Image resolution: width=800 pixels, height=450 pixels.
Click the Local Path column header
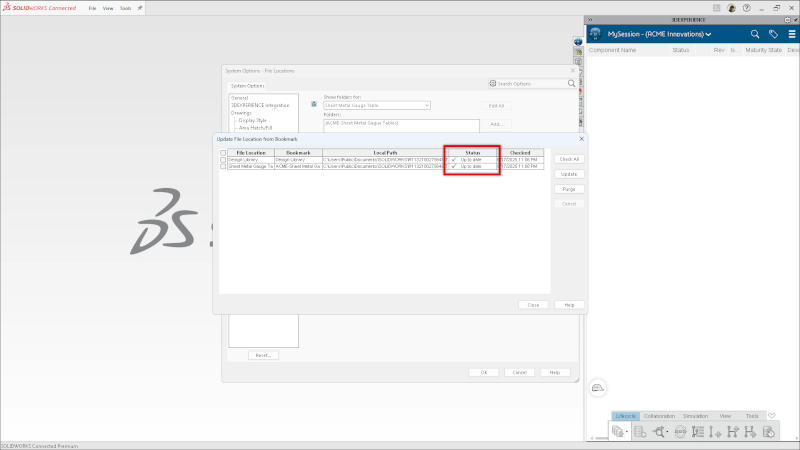click(x=385, y=153)
